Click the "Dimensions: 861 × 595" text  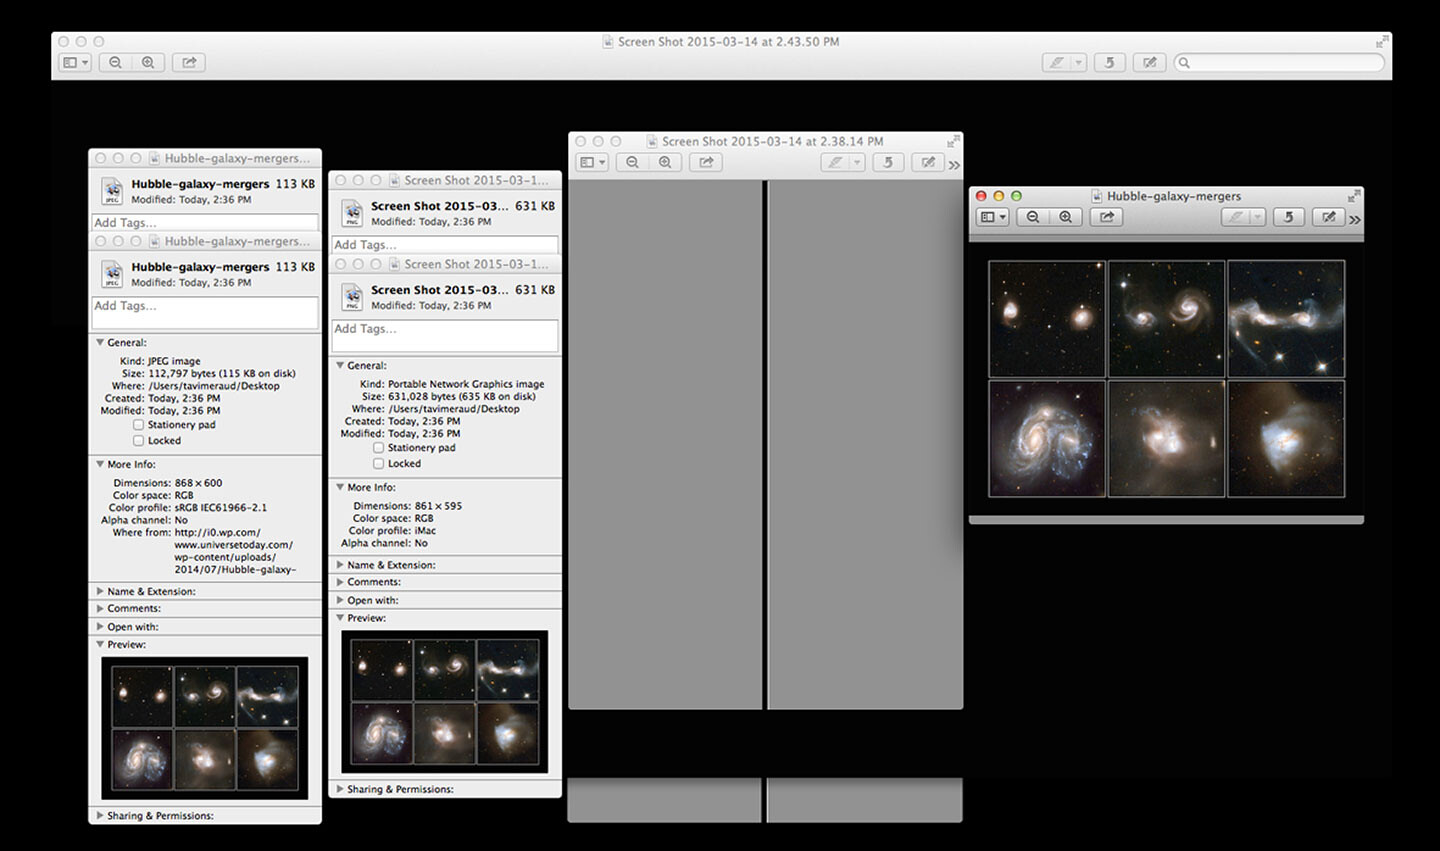click(x=408, y=506)
